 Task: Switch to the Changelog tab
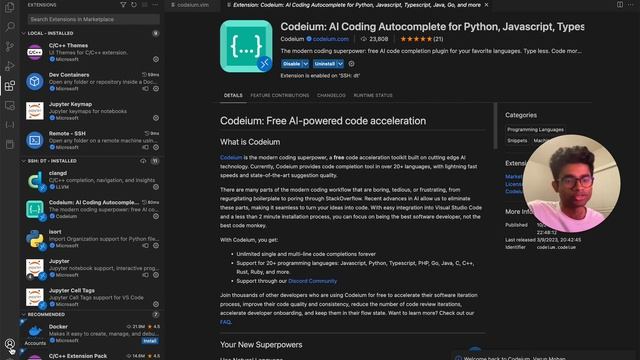pos(331,96)
